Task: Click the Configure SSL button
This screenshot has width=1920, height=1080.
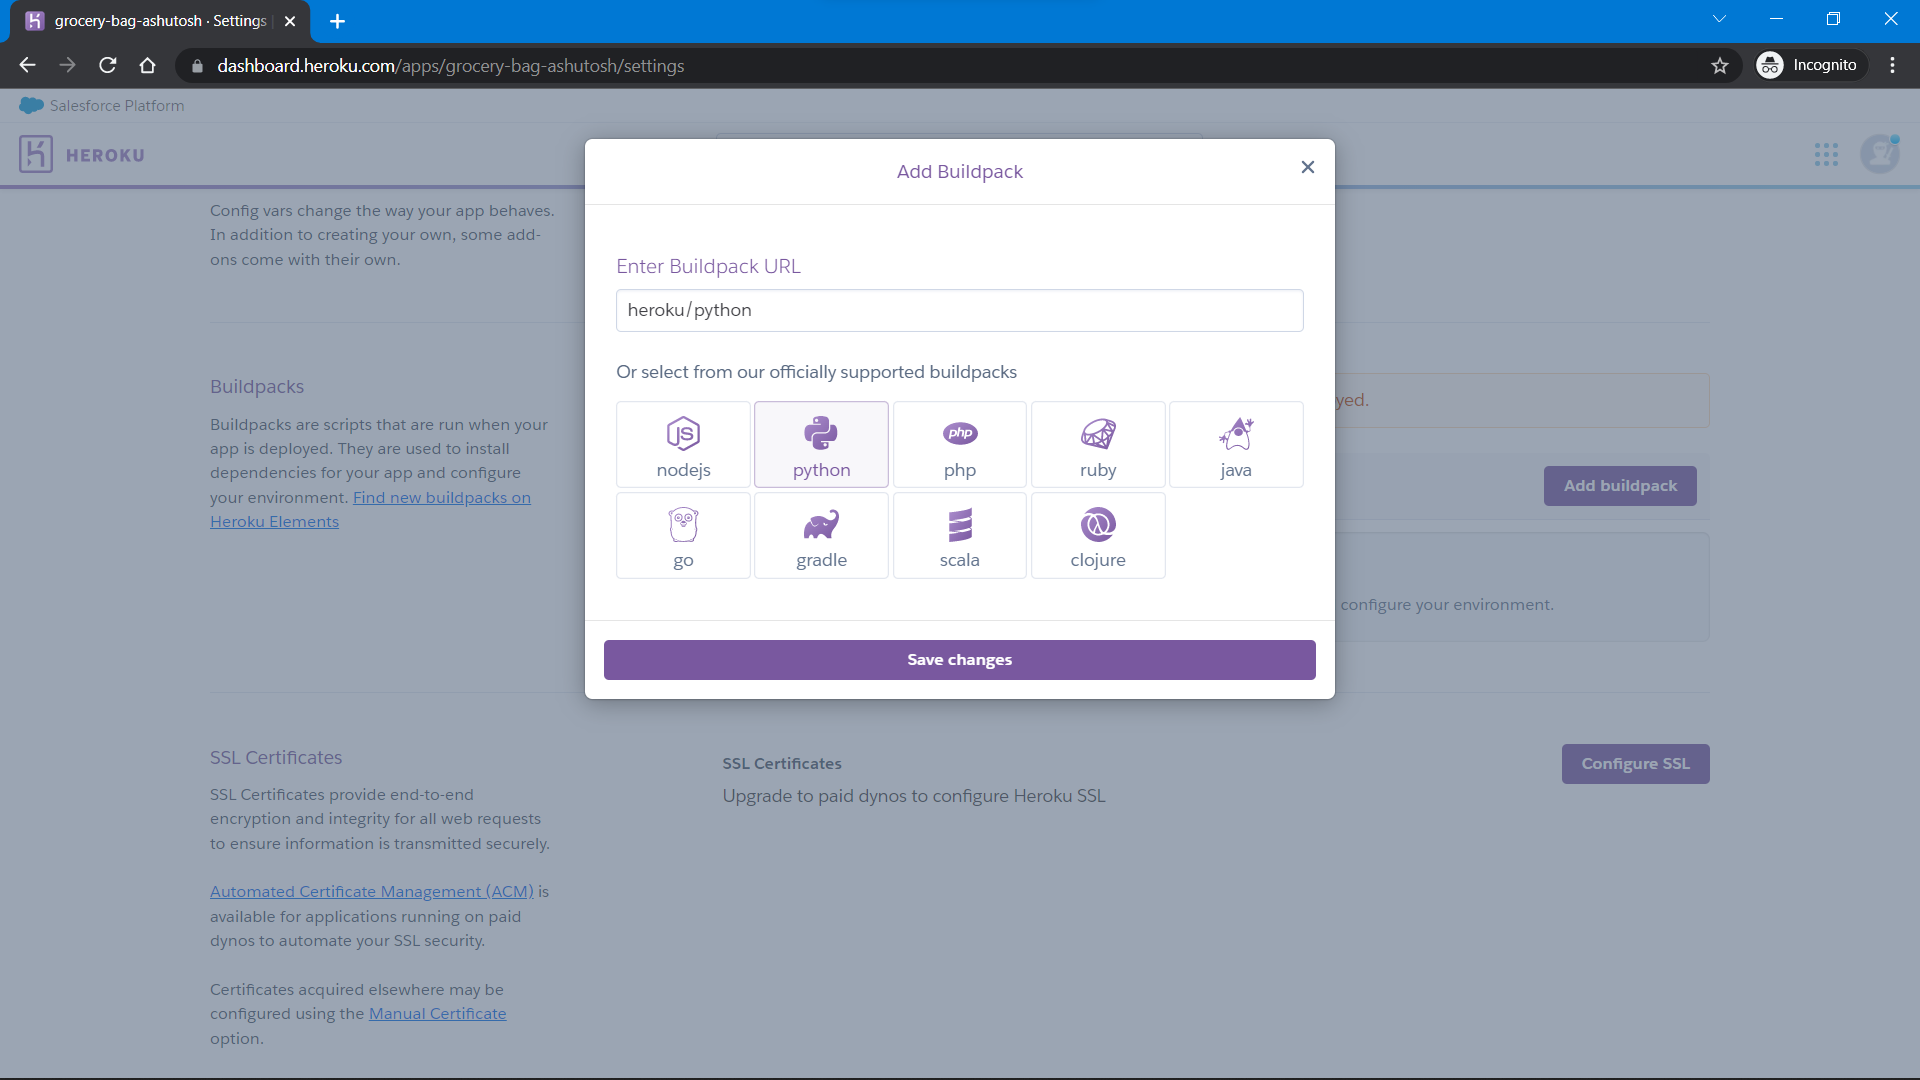Action: [1635, 764]
